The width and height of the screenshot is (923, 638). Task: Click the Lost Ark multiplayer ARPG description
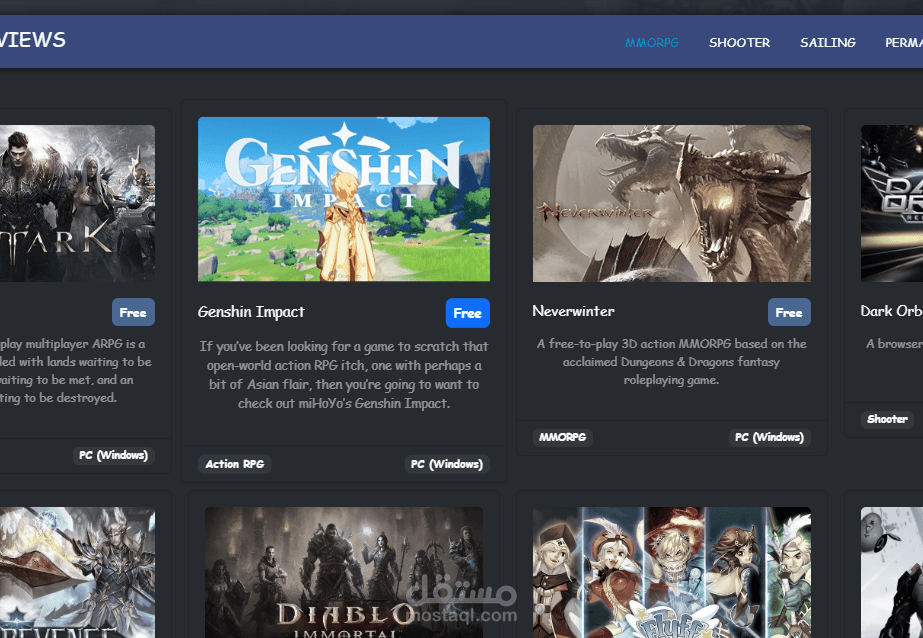click(x=75, y=371)
